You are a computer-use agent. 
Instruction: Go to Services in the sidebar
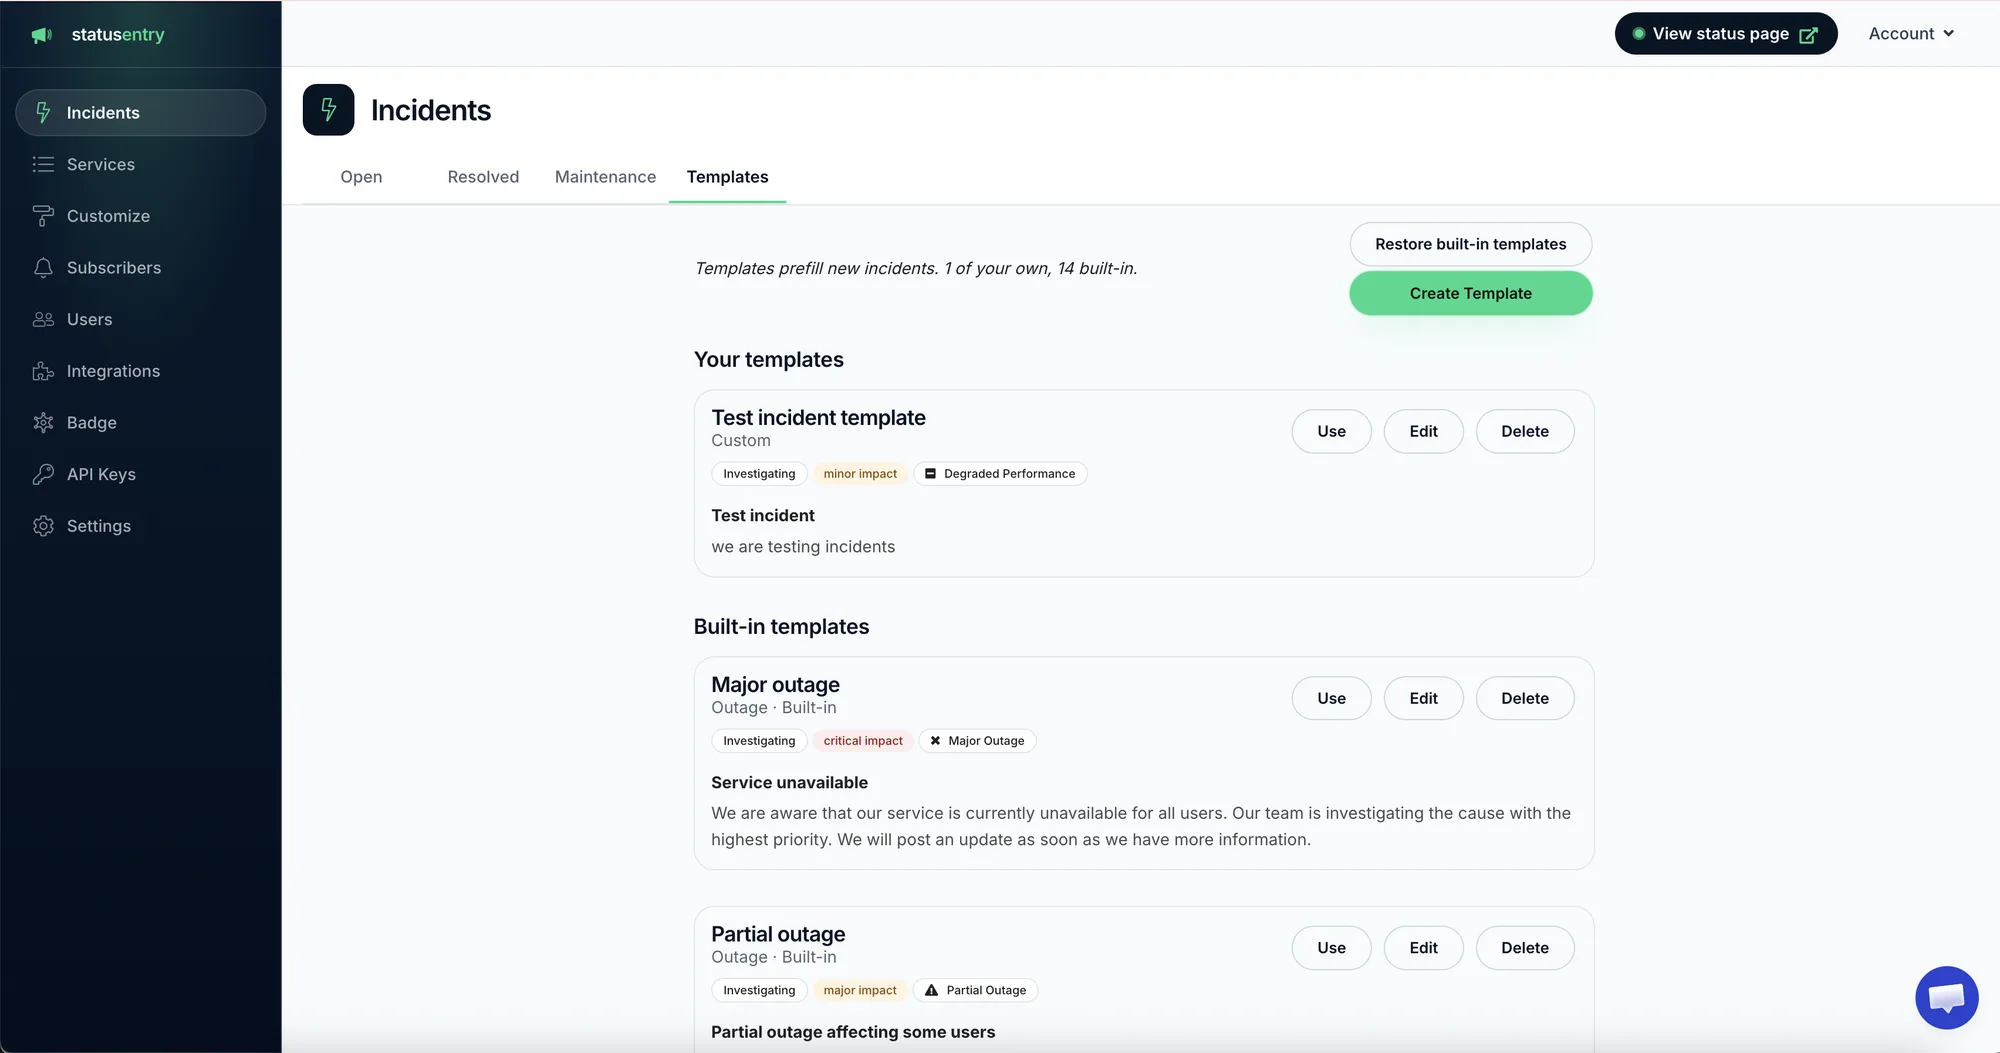click(x=141, y=164)
